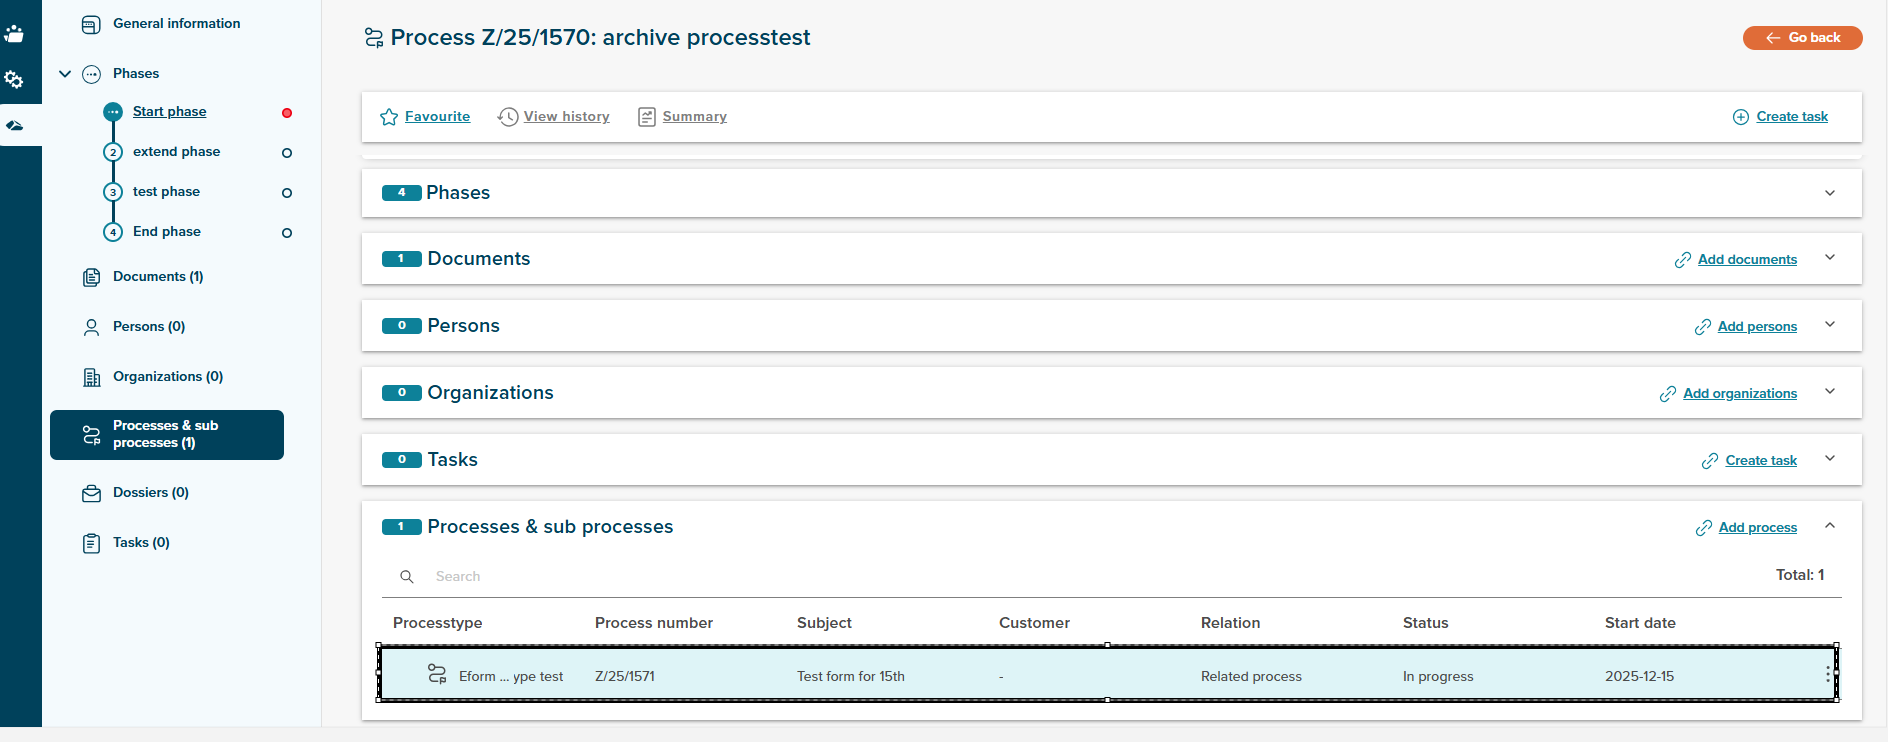Sort by the Process number column header
The height and width of the screenshot is (742, 1888).
654,622
